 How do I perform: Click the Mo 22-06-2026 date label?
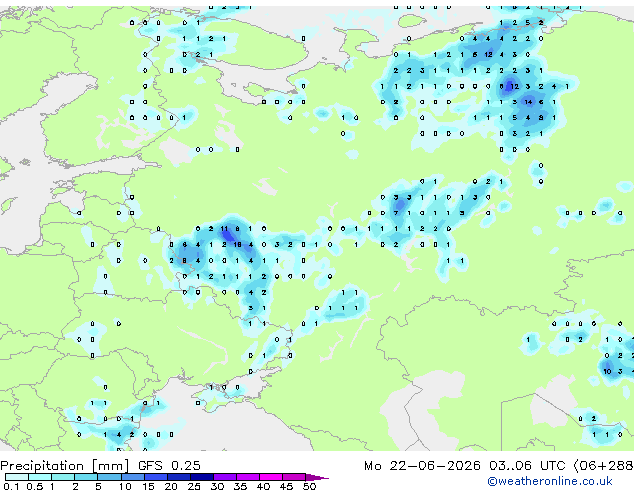pyautogui.click(x=422, y=466)
